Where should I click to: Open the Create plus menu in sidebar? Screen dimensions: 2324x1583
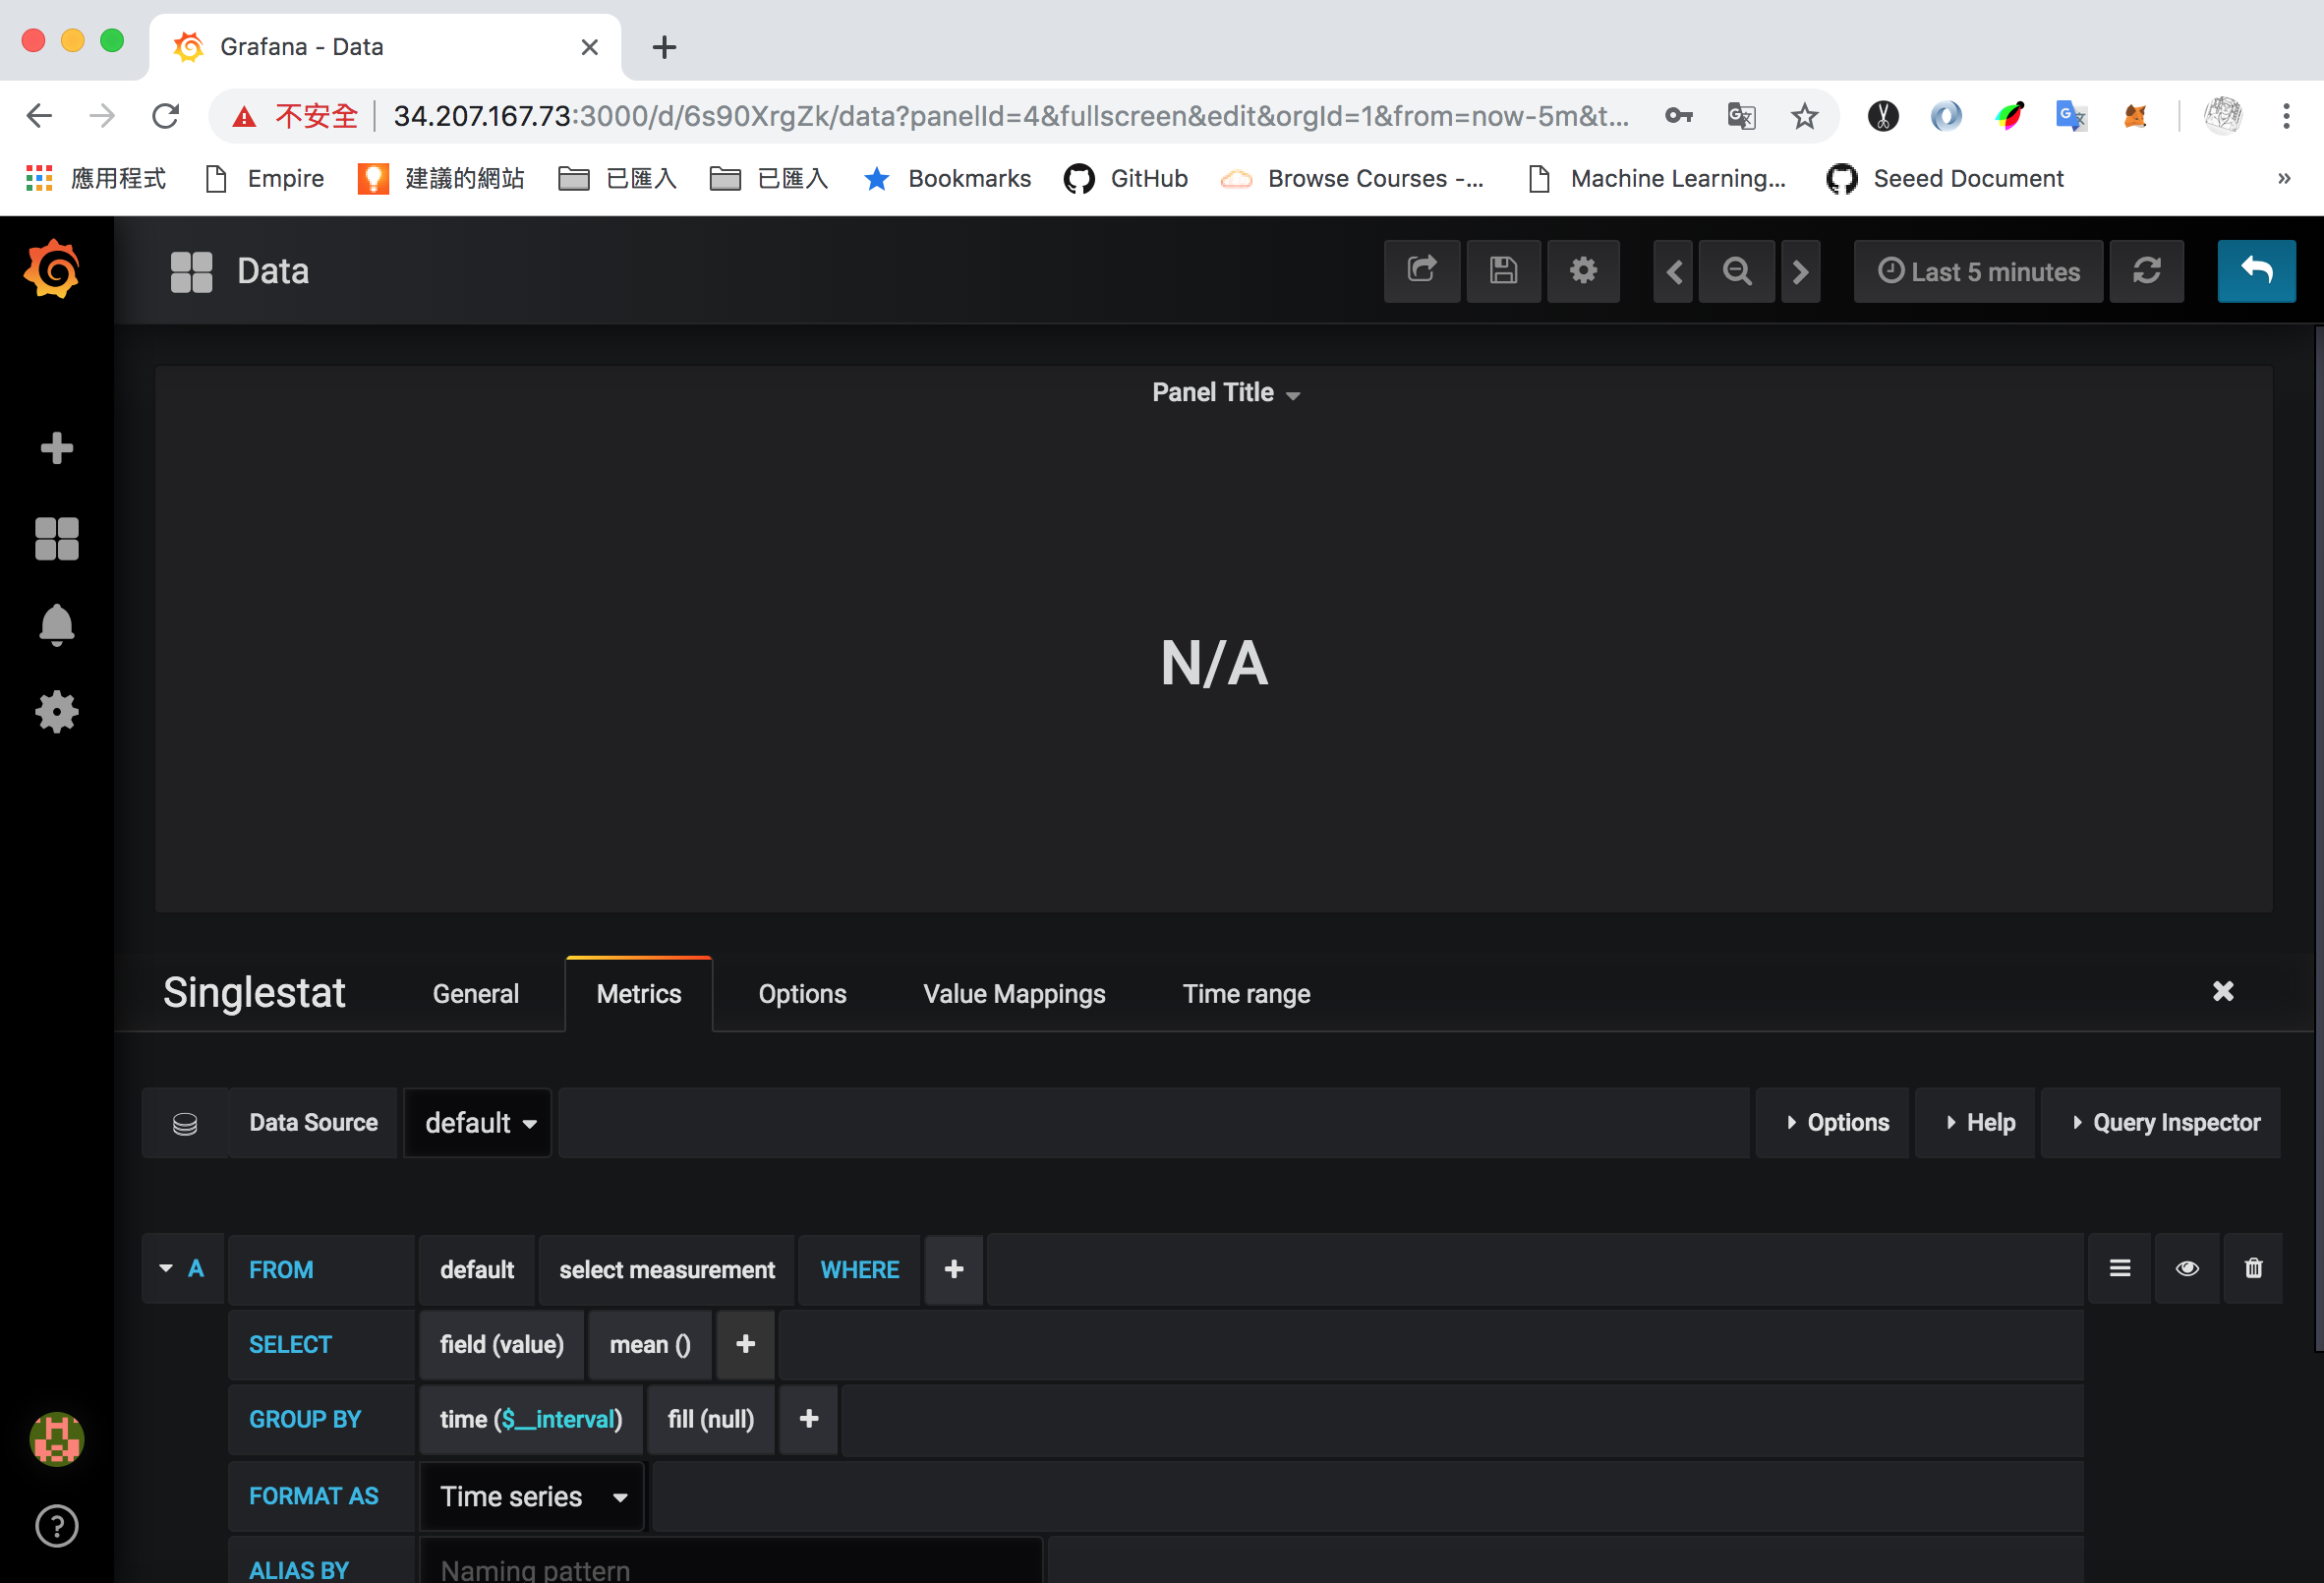[x=56, y=447]
